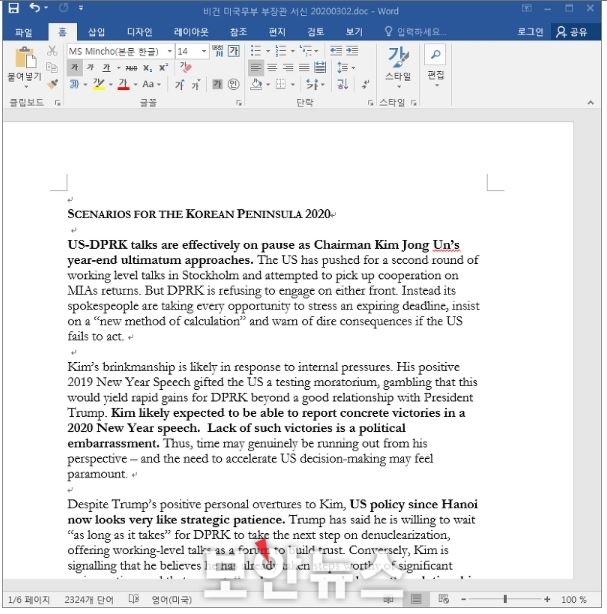Click the Bullets list icon
The image size is (607, 614).
[256, 51]
